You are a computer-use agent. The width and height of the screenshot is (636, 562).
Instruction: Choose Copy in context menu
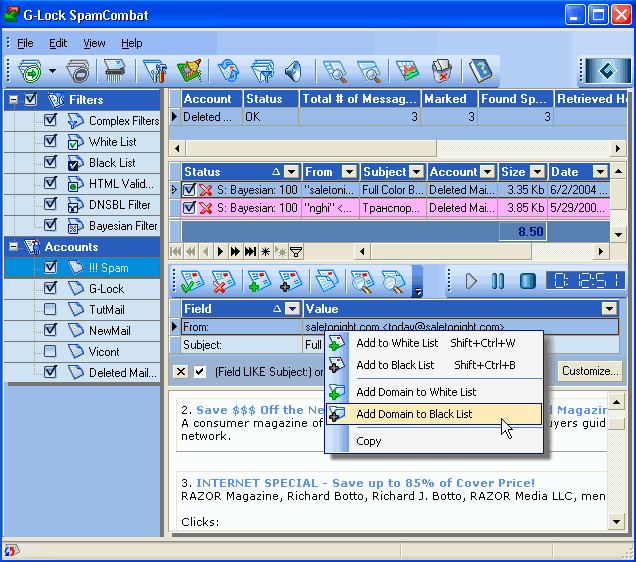coord(434,441)
